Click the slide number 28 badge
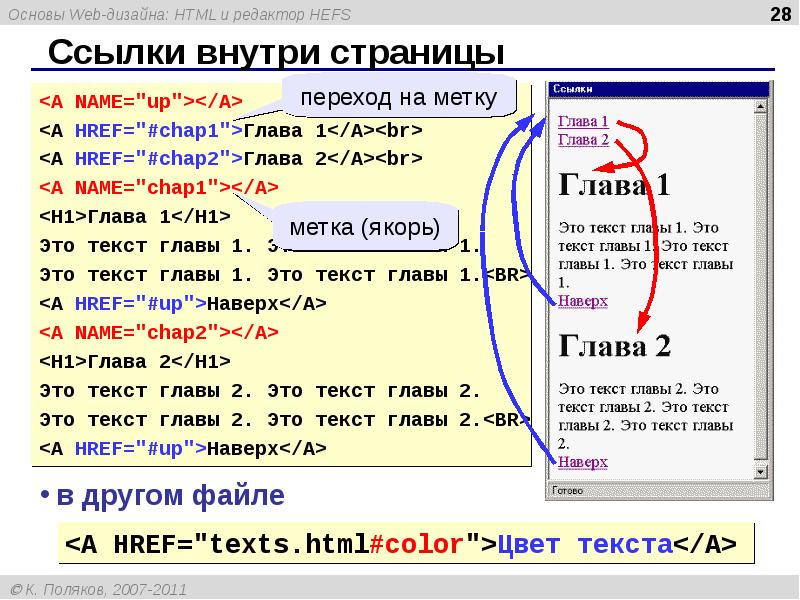Viewport: 800px width, 600px height. click(x=777, y=13)
